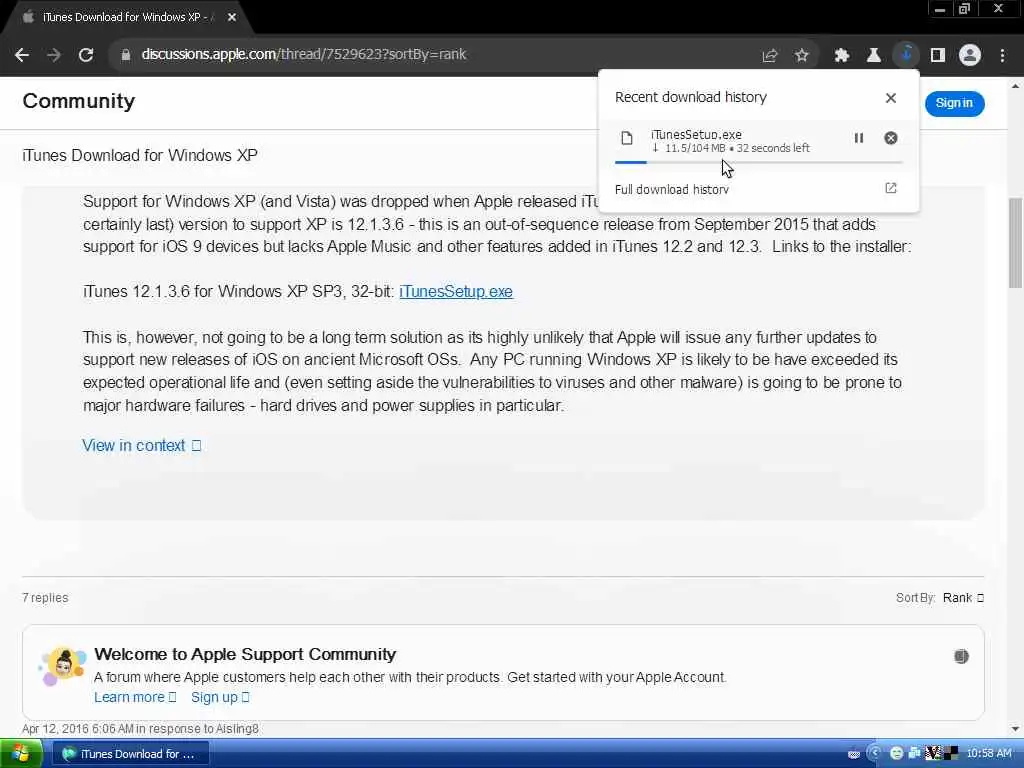Click the scrollbar down arrow
Image resolution: width=1024 pixels, height=768 pixels.
[x=1015, y=728]
